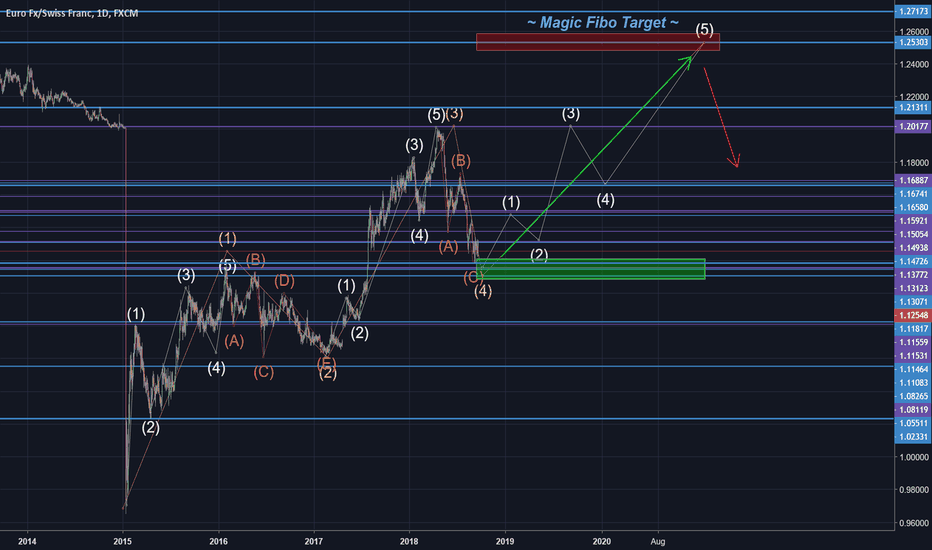
Task: Click the Aug label on time axis
Action: pos(658,542)
